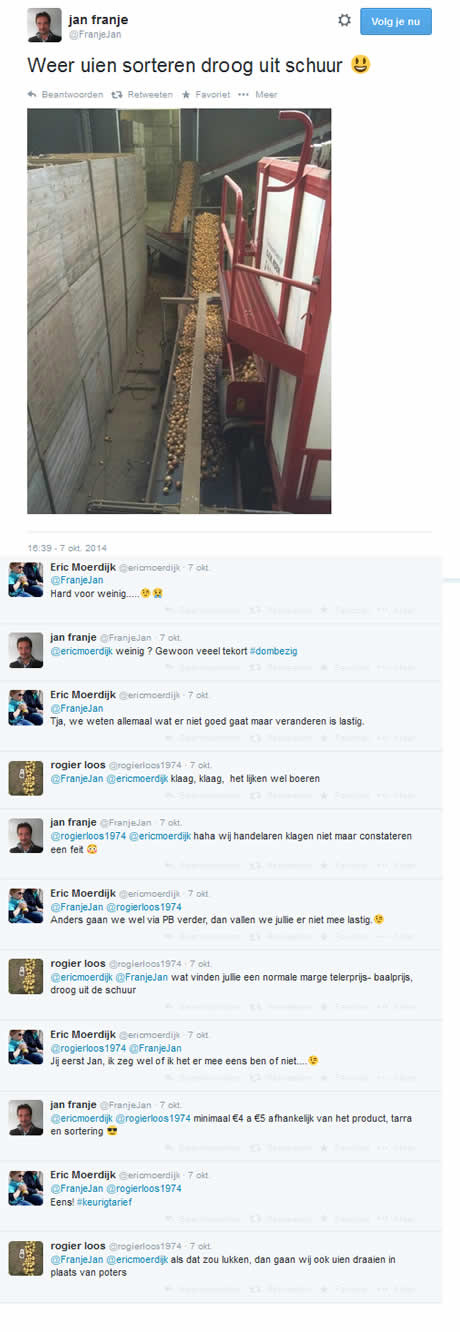Image resolution: width=460 pixels, height=1332 pixels.
Task: Click Eric Moerdijk avatar in first reply
Action: pyautogui.click(x=25, y=580)
